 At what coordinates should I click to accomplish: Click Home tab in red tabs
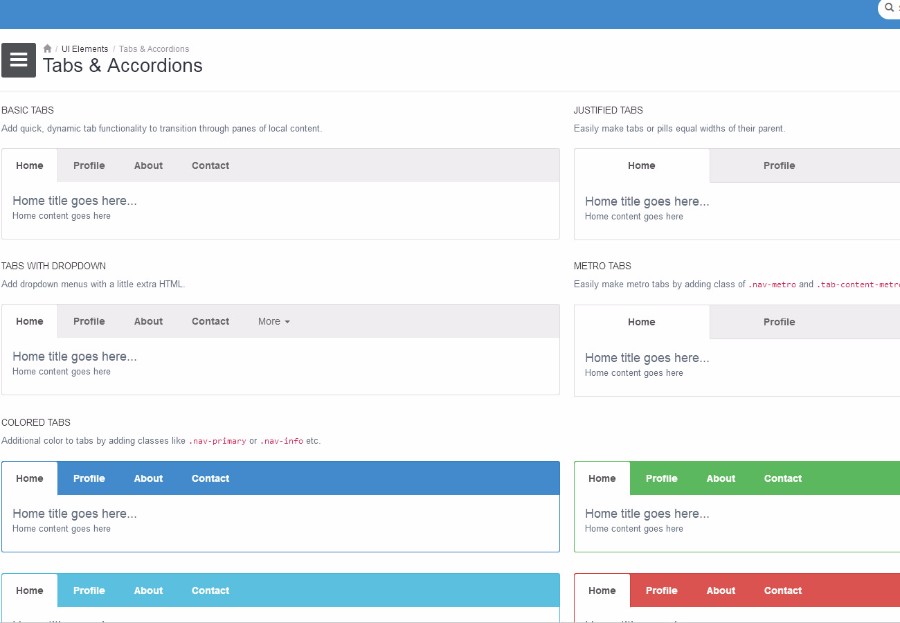tap(602, 591)
